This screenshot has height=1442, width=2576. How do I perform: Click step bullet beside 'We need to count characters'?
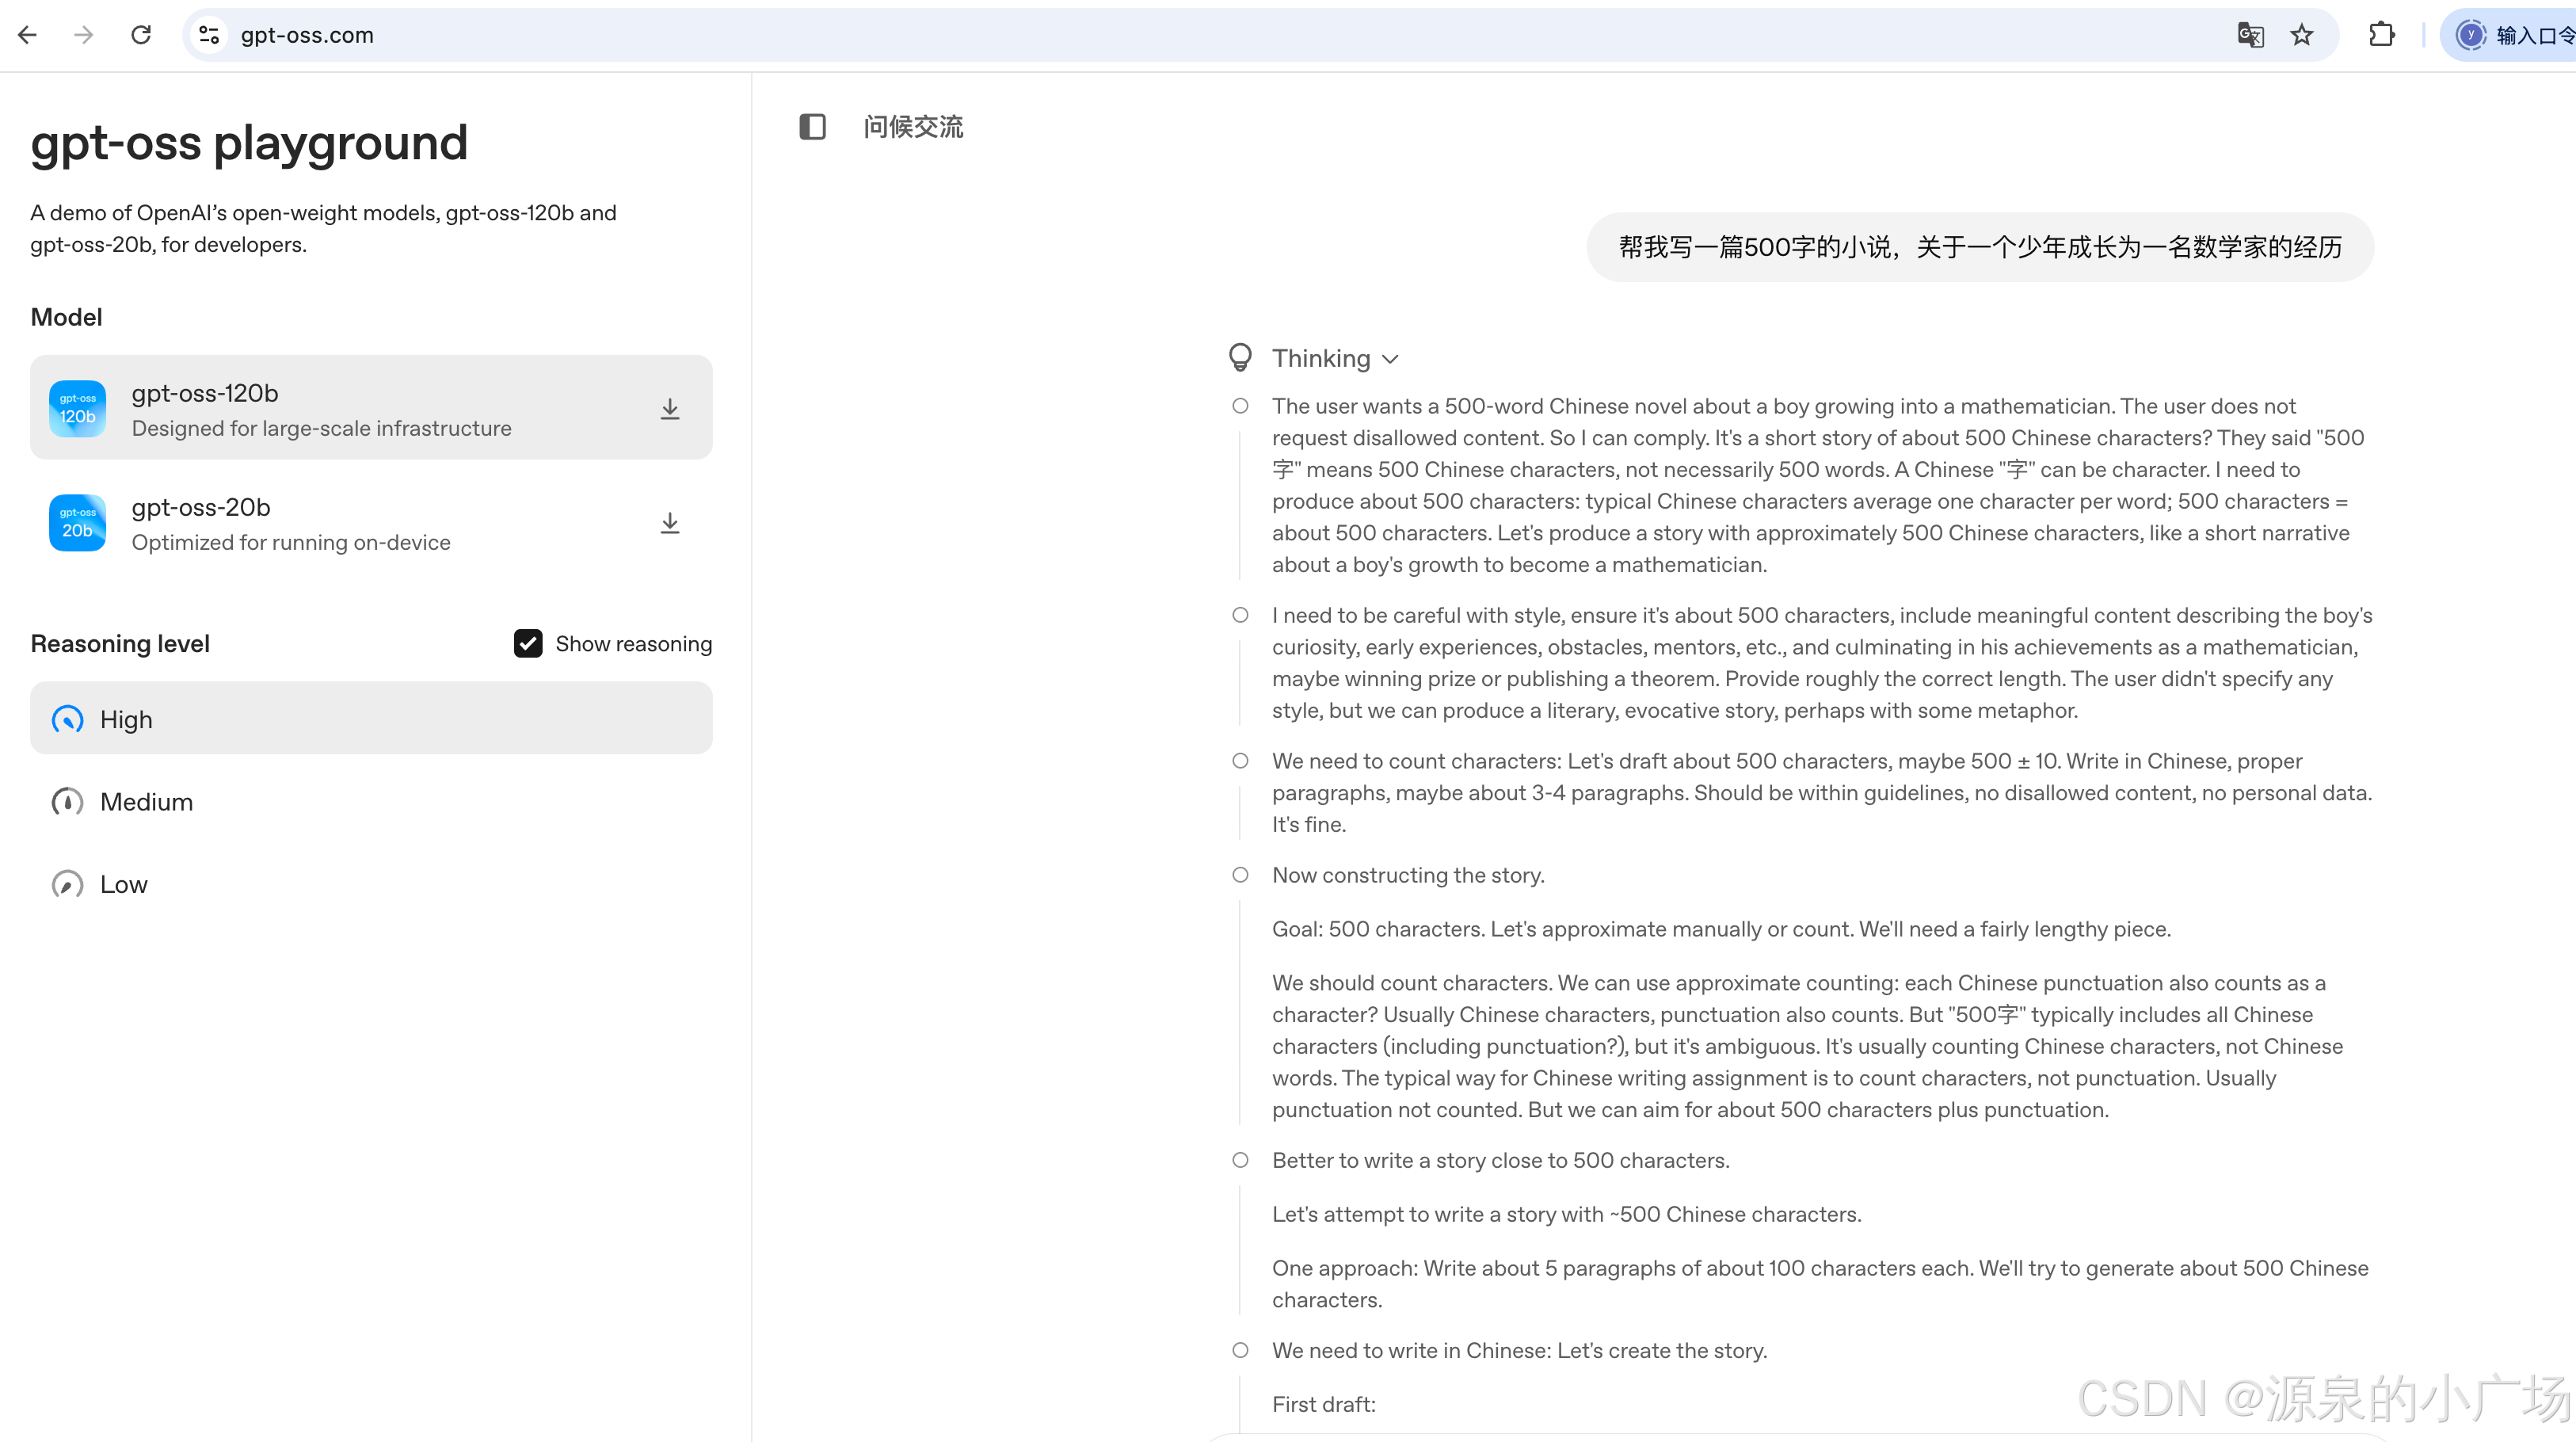1240,761
